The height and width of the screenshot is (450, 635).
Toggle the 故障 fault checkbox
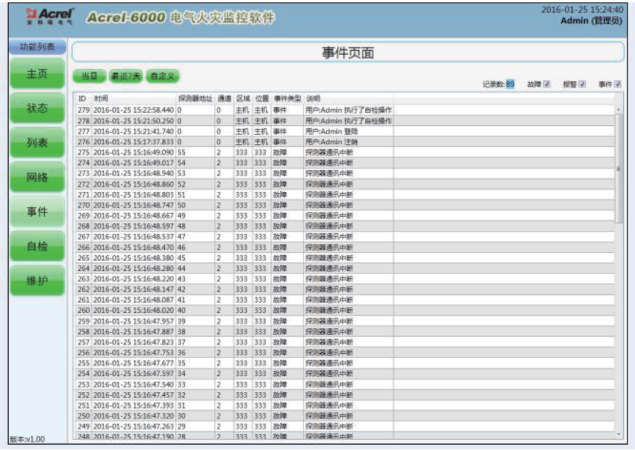pos(547,84)
